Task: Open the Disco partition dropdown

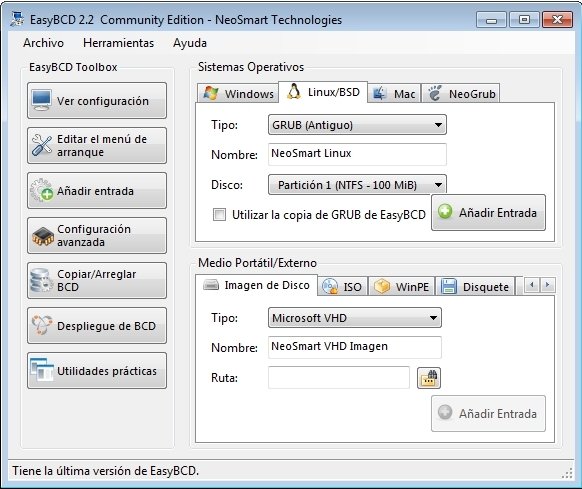Action: (357, 185)
